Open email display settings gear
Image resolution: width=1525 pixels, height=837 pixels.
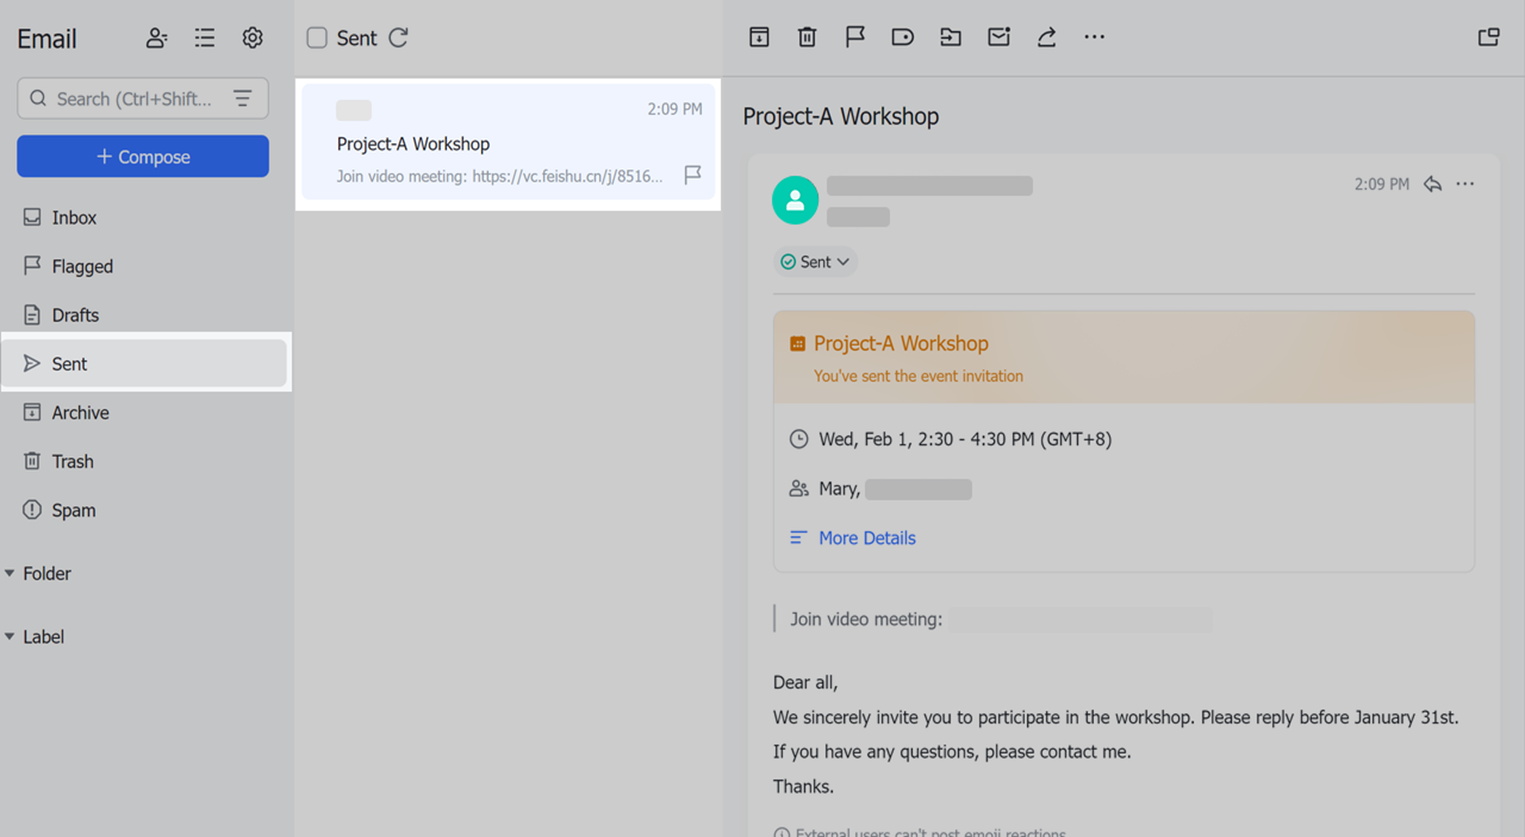[x=252, y=38]
